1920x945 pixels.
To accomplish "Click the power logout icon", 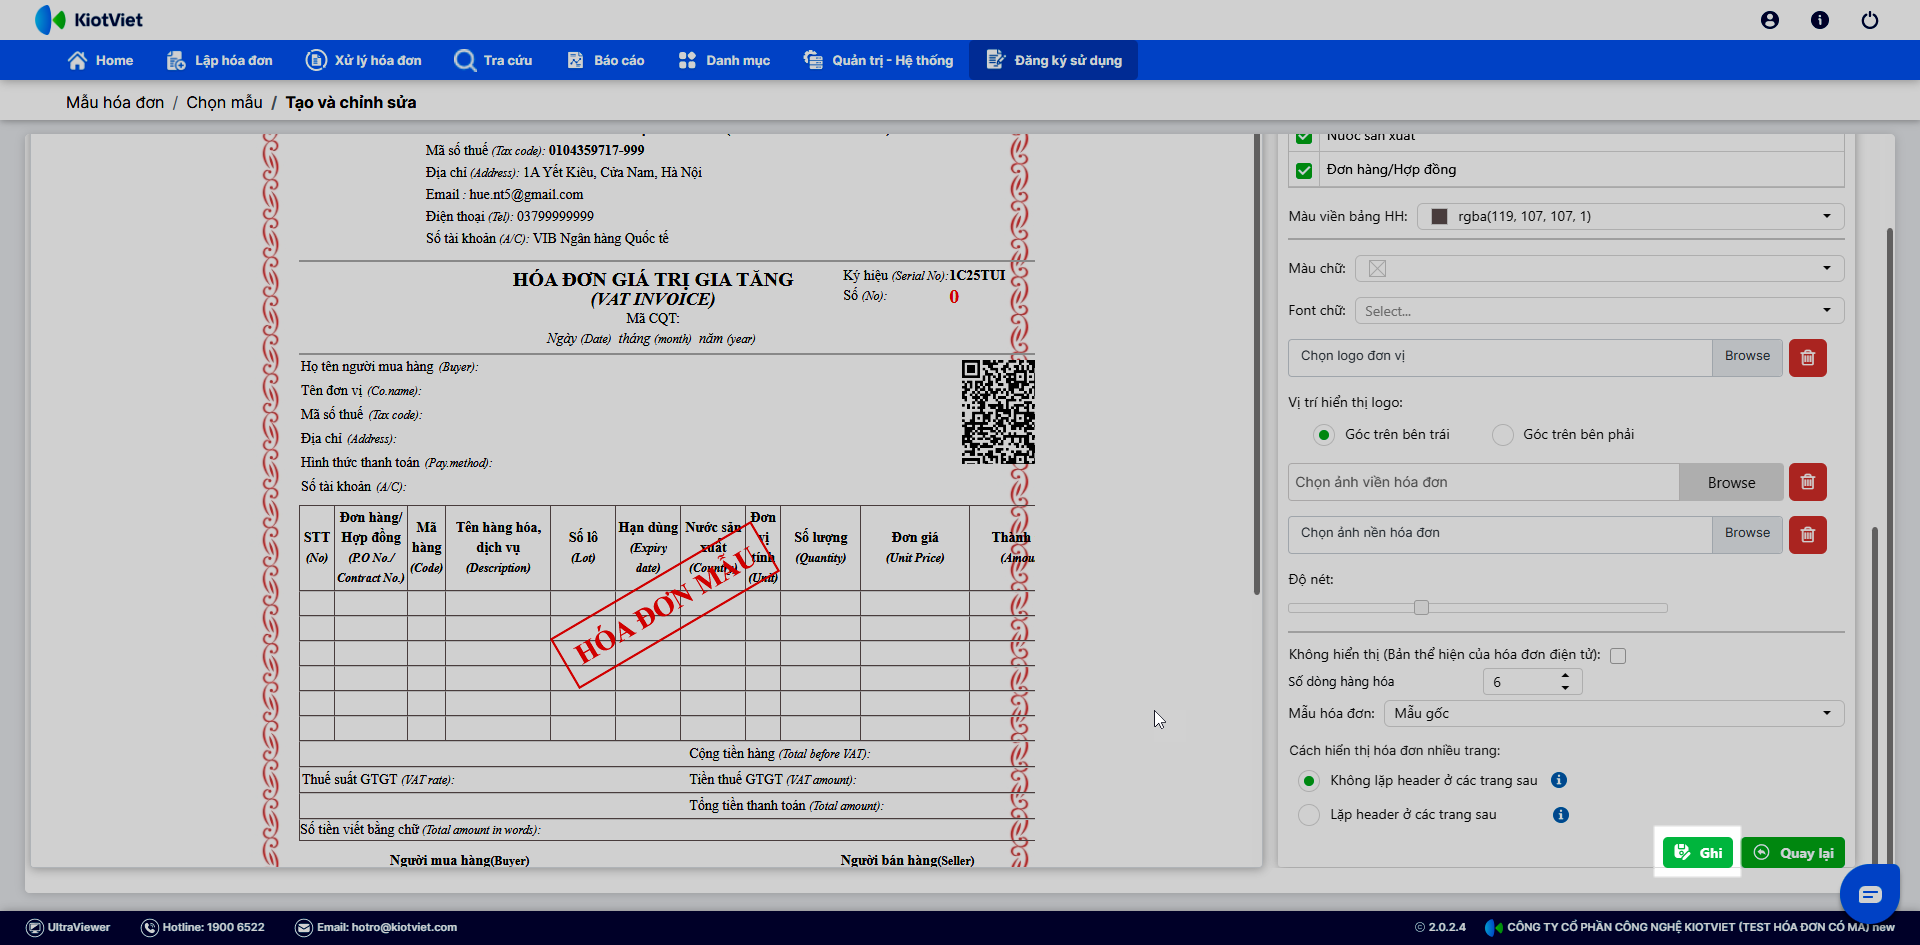I will coord(1869,20).
